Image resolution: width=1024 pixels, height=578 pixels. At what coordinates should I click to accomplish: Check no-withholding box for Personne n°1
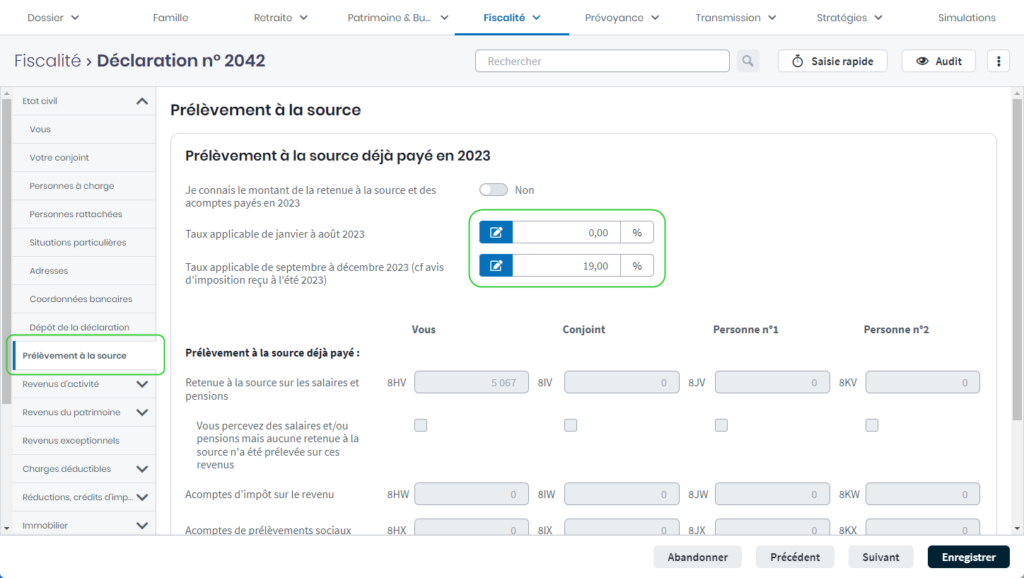pyautogui.click(x=721, y=425)
